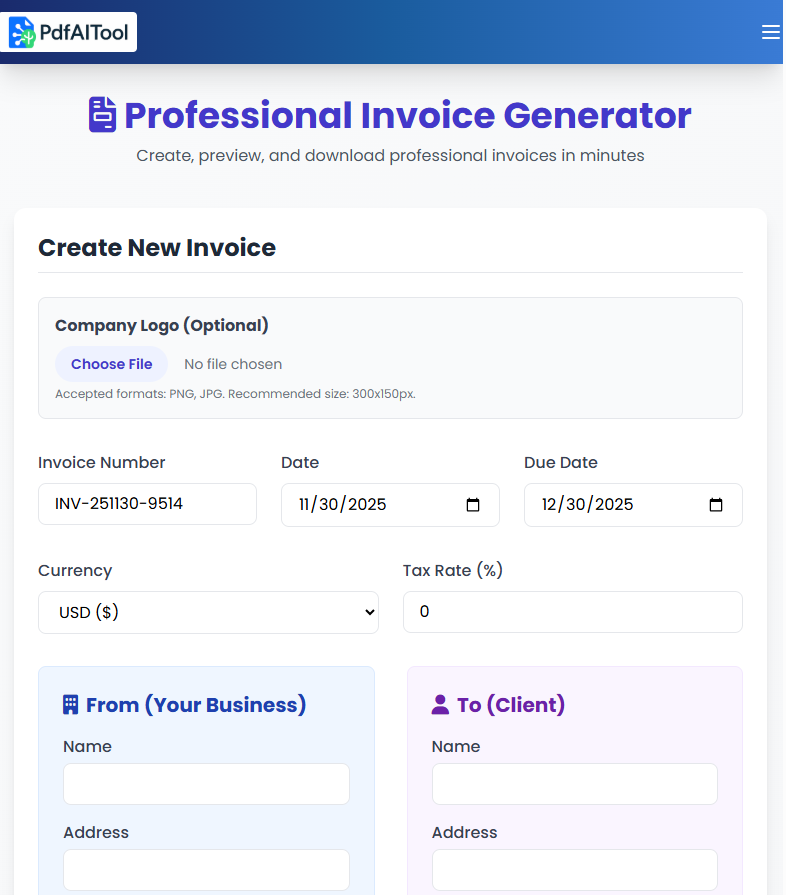786x895 pixels.
Task: Click the Due Date field showing 12/30/2025
Action: click(612, 505)
